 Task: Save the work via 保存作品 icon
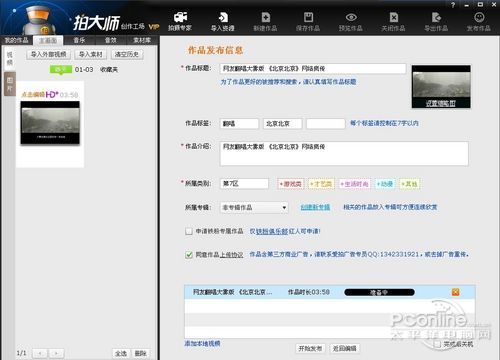[x=308, y=21]
